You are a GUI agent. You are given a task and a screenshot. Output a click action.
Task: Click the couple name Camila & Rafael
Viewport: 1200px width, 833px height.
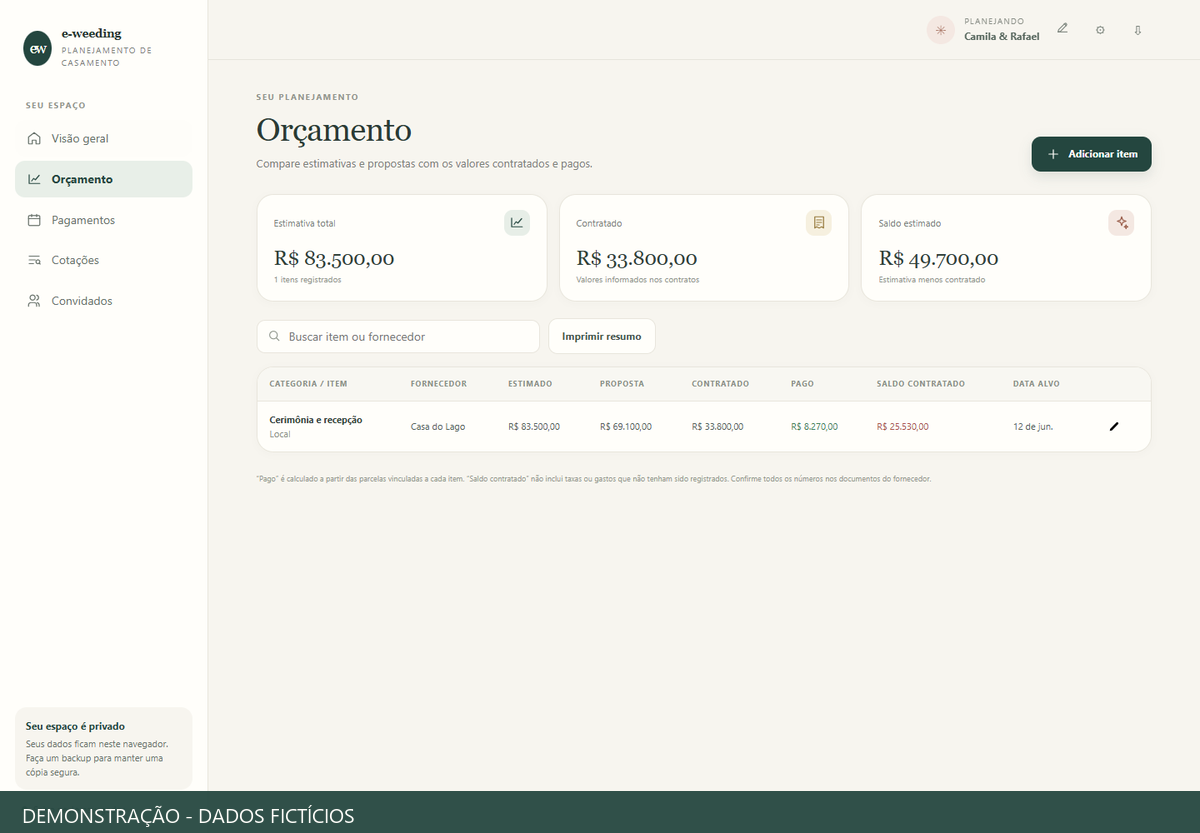[x=1001, y=37]
